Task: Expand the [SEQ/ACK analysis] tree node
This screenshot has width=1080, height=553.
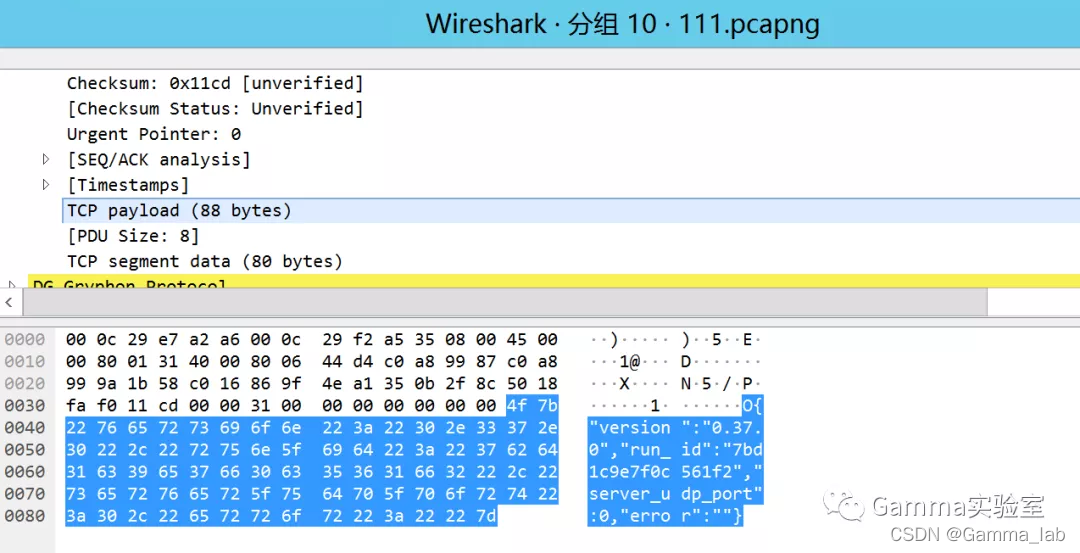Action: [x=46, y=159]
